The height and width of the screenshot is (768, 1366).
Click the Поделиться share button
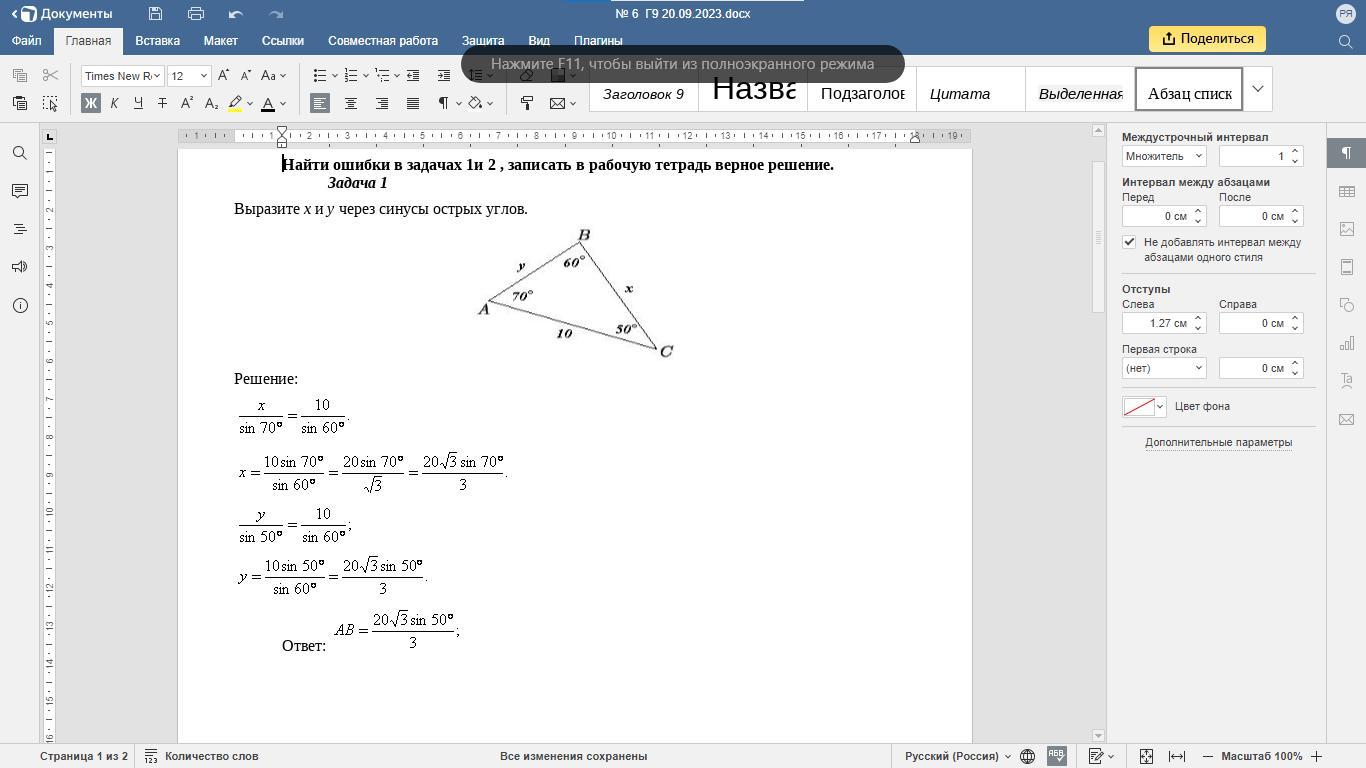pos(1208,39)
